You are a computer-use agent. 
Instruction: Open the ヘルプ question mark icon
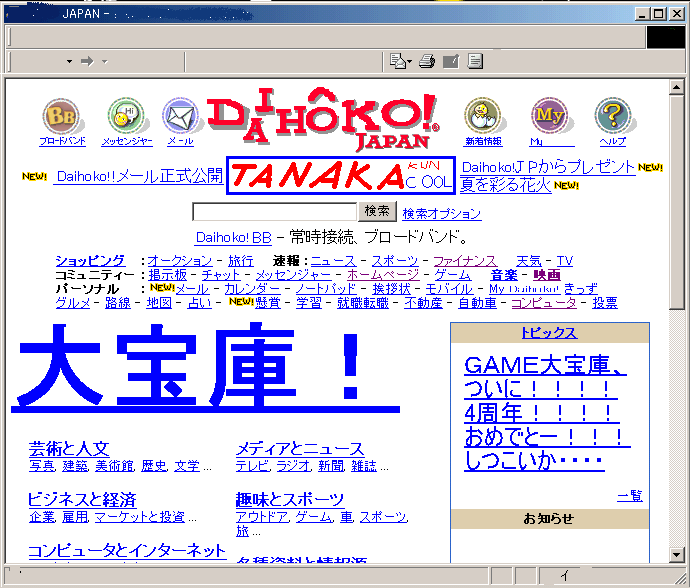[613, 116]
